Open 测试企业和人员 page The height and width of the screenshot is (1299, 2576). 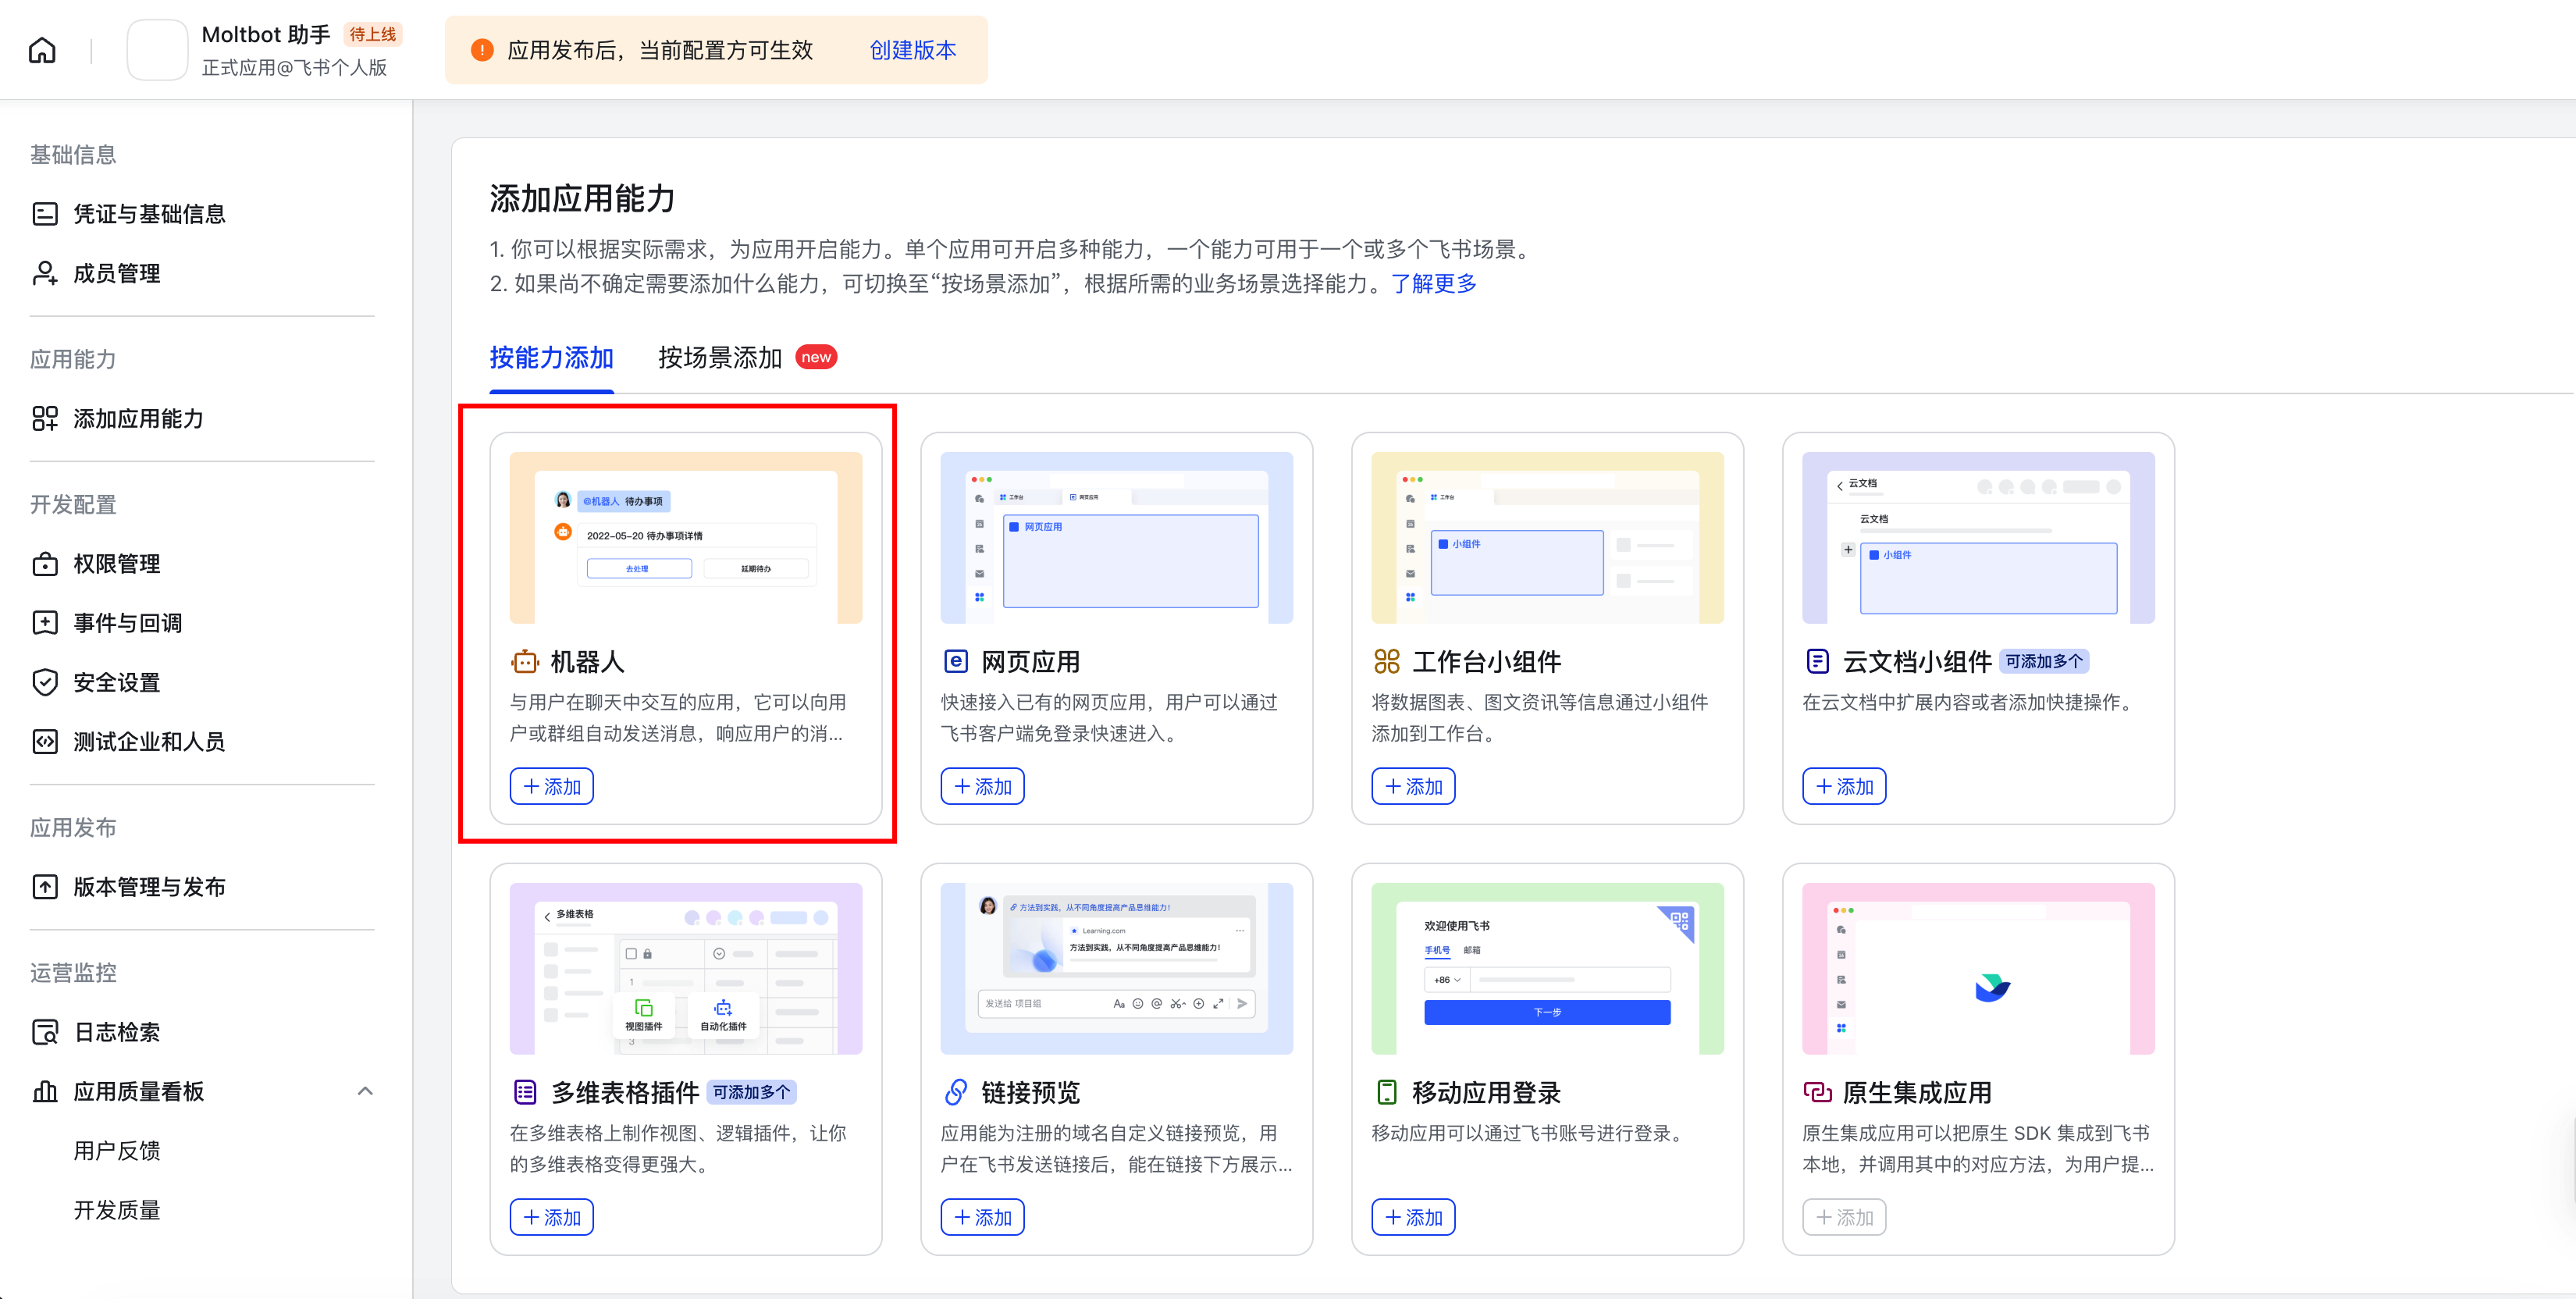pos(148,741)
